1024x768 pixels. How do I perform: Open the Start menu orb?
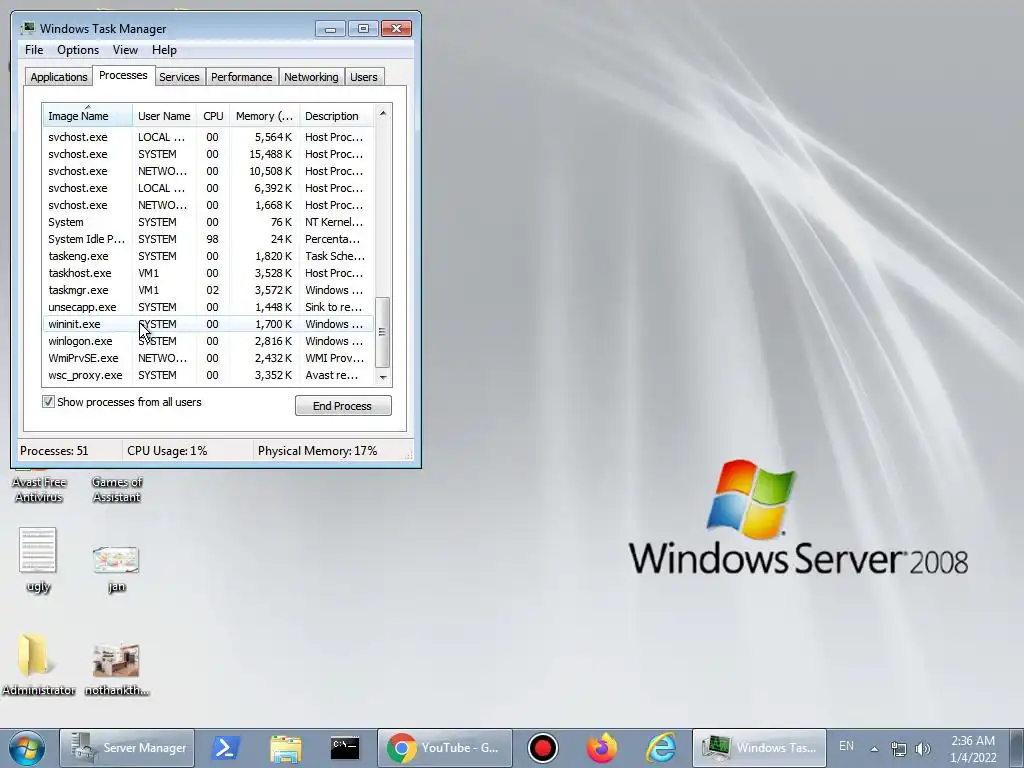27,748
